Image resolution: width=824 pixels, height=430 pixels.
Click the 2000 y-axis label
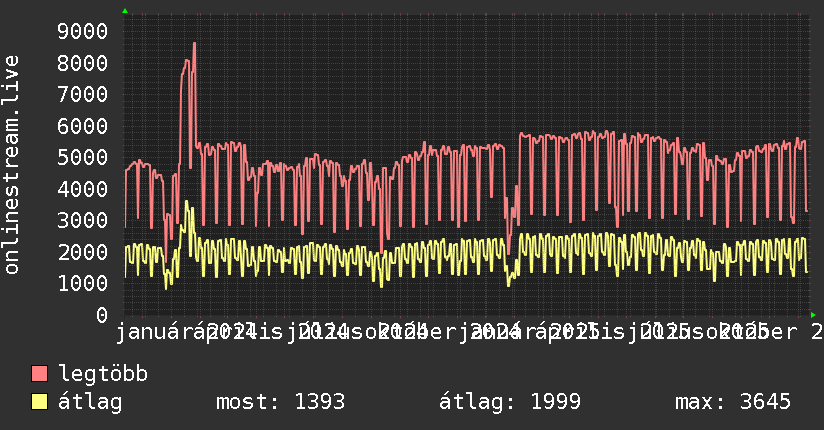pyautogui.click(x=83, y=252)
